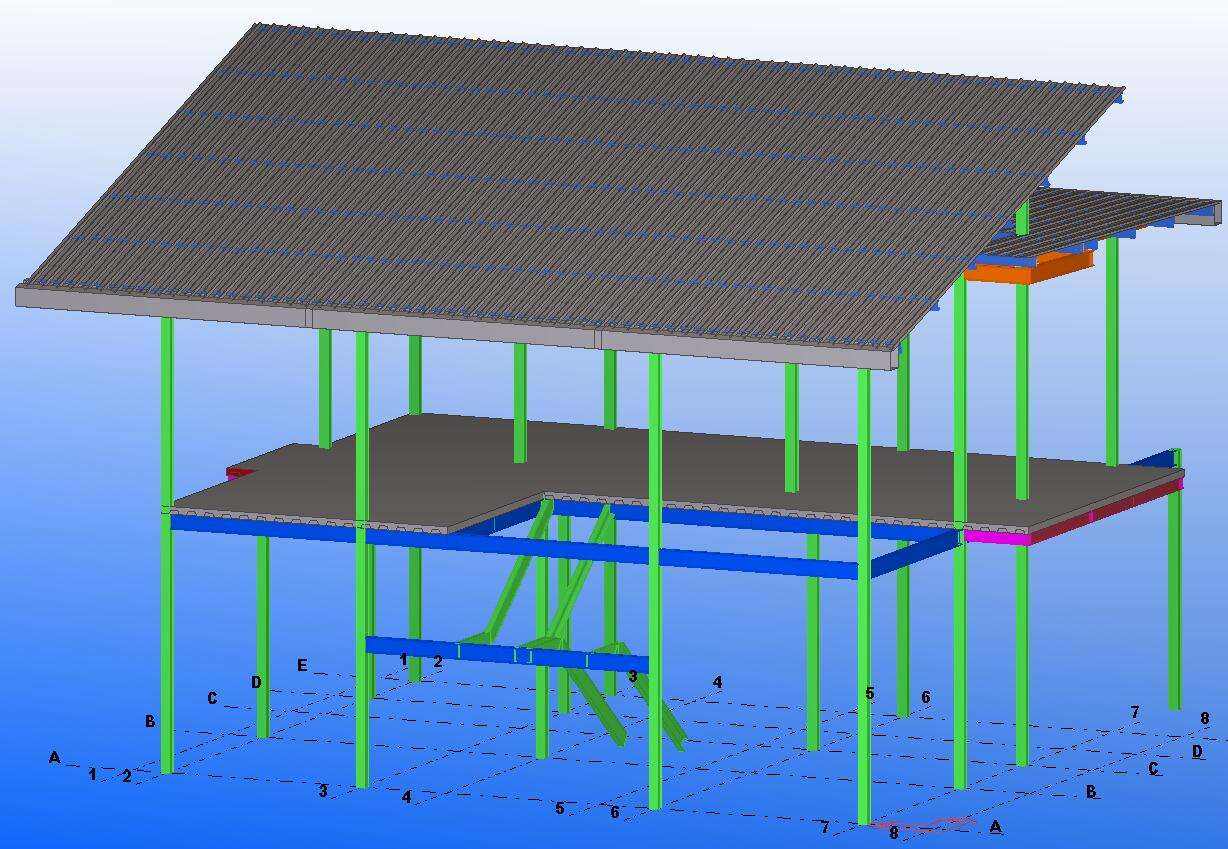The width and height of the screenshot is (1228, 849).
Task: Select the blue stair landing beam
Action: 500,652
